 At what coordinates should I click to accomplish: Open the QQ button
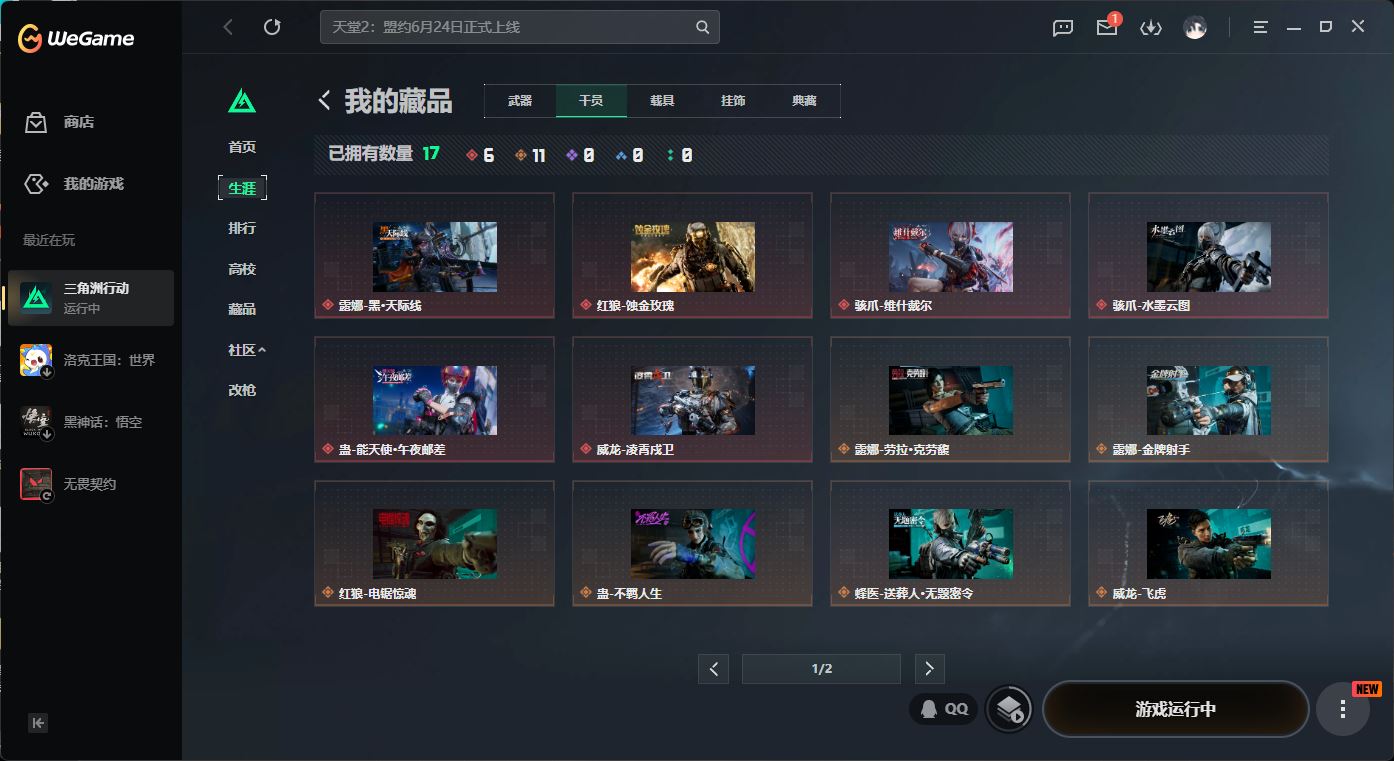(x=944, y=709)
